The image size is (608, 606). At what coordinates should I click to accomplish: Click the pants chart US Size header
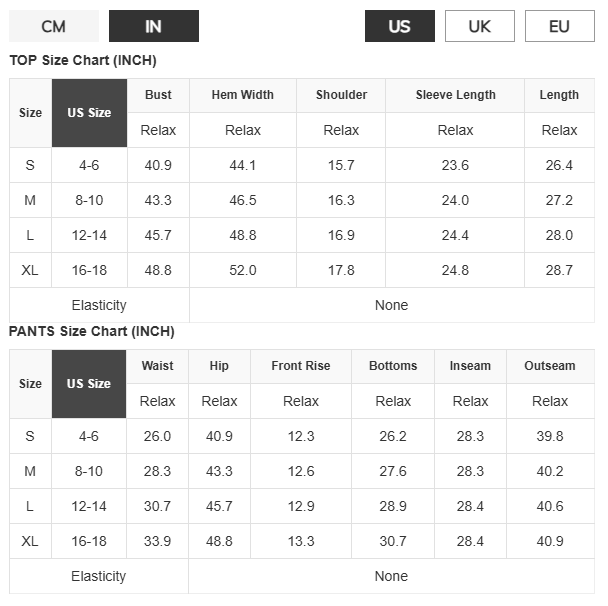tap(89, 384)
